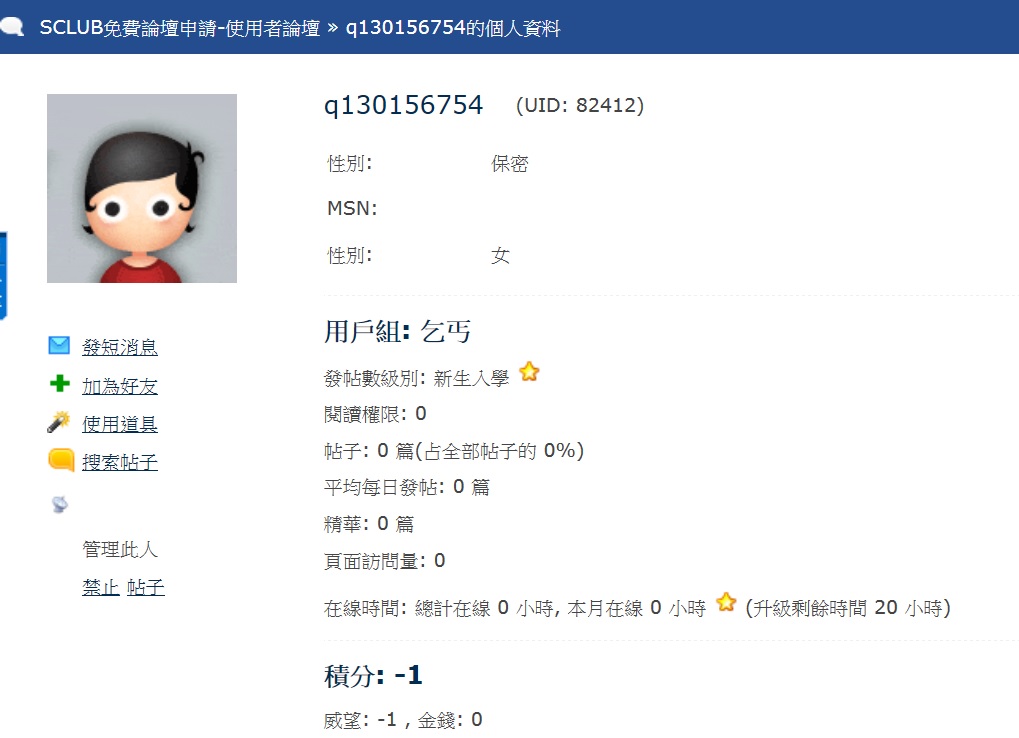Click the 用戶組: 乞丐 heading
The image size is (1019, 738).
tap(397, 331)
